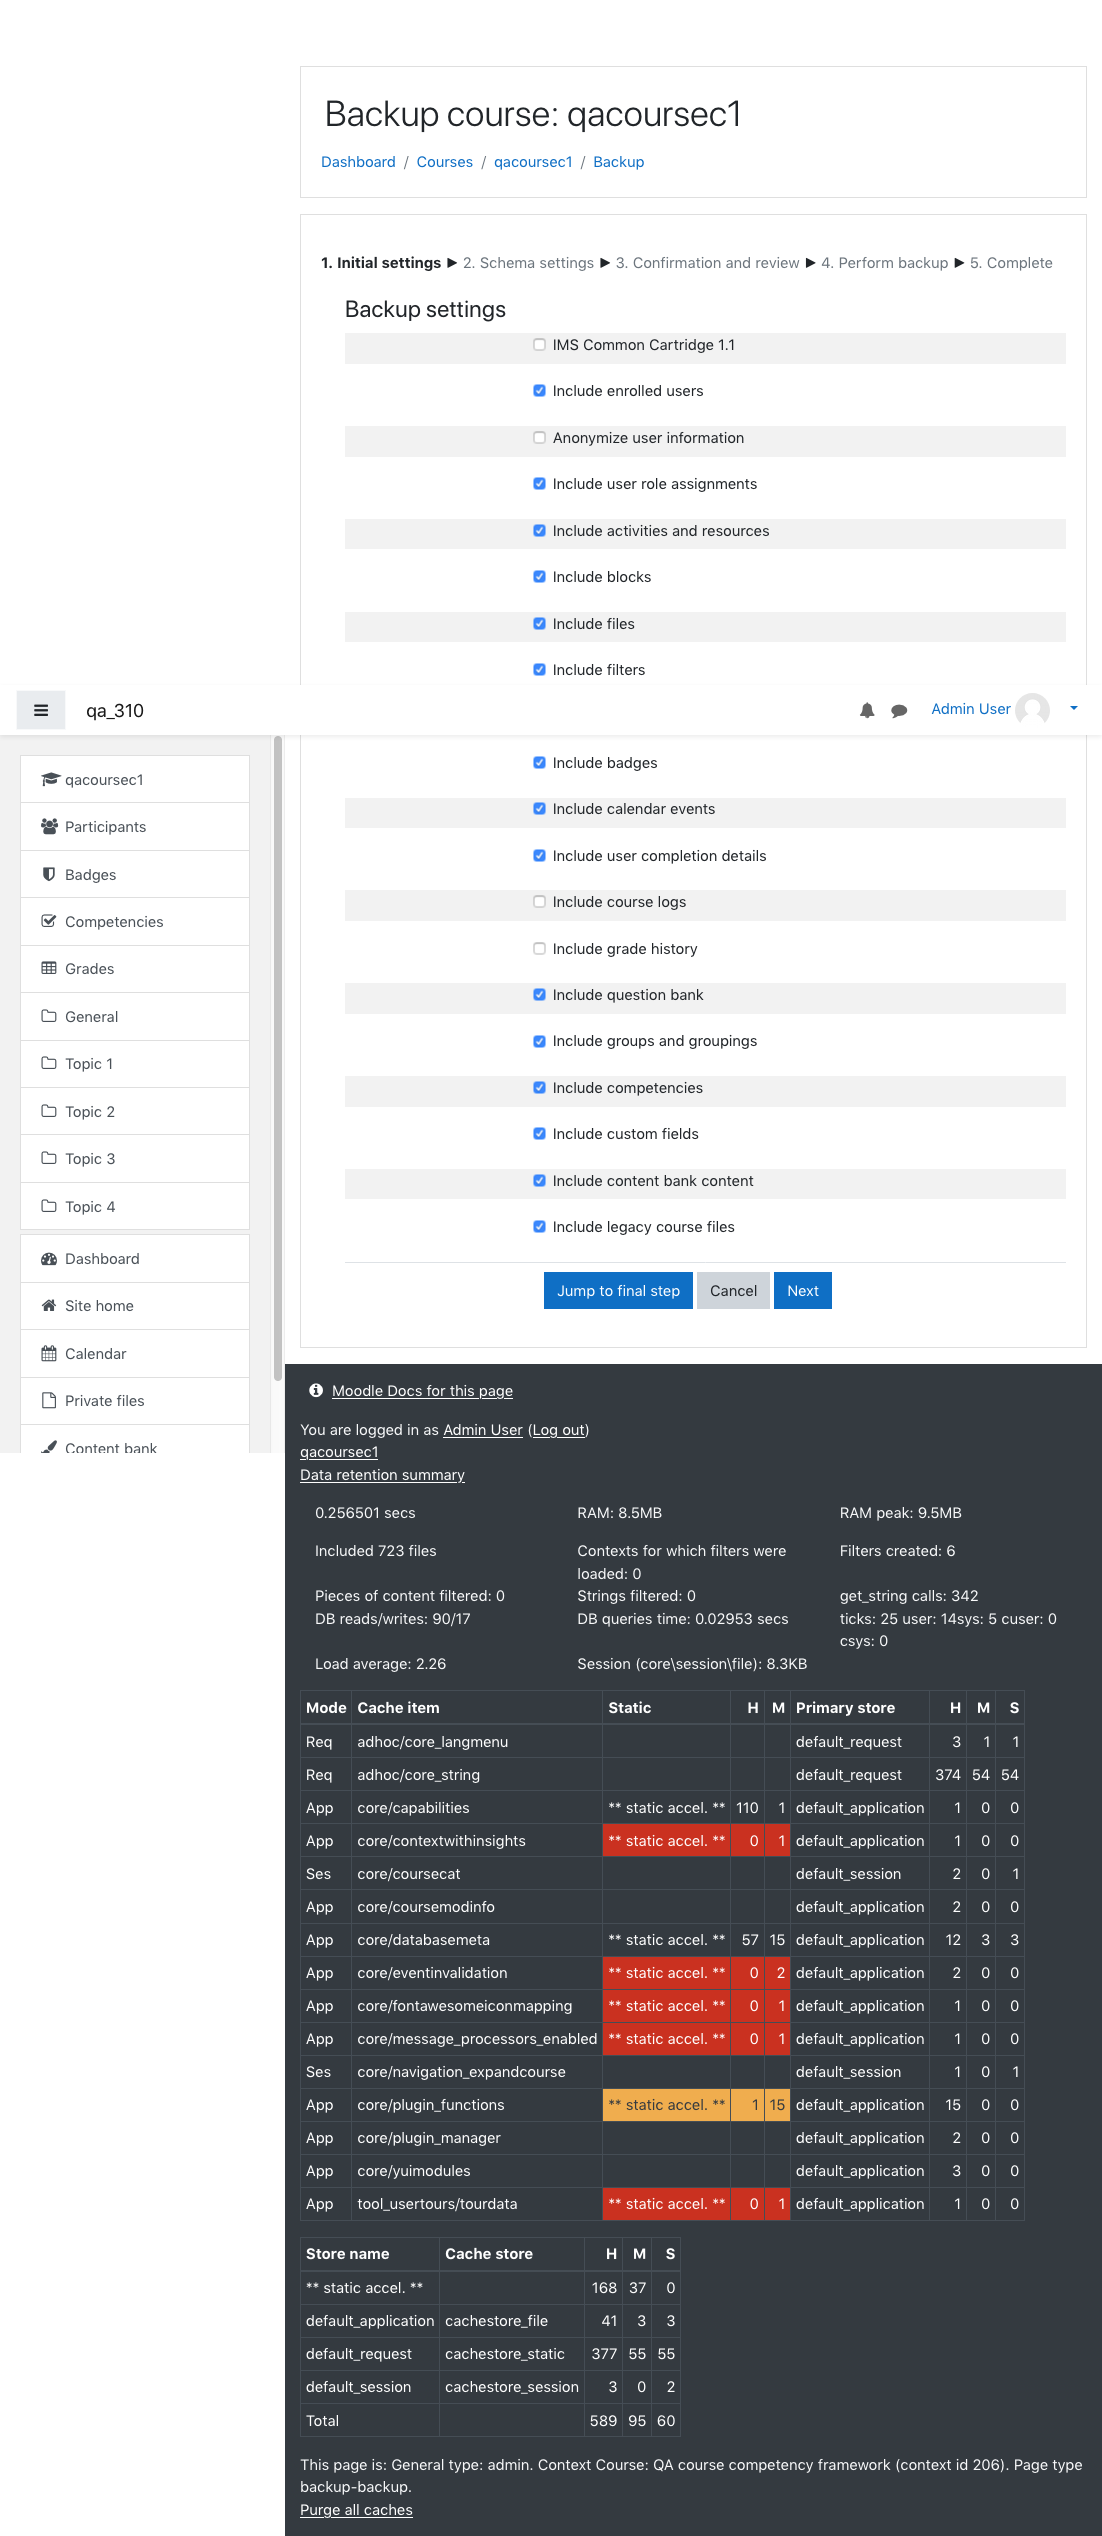Image resolution: width=1102 pixels, height=2536 pixels.
Task: Check Anonymize user information
Action: [539, 438]
